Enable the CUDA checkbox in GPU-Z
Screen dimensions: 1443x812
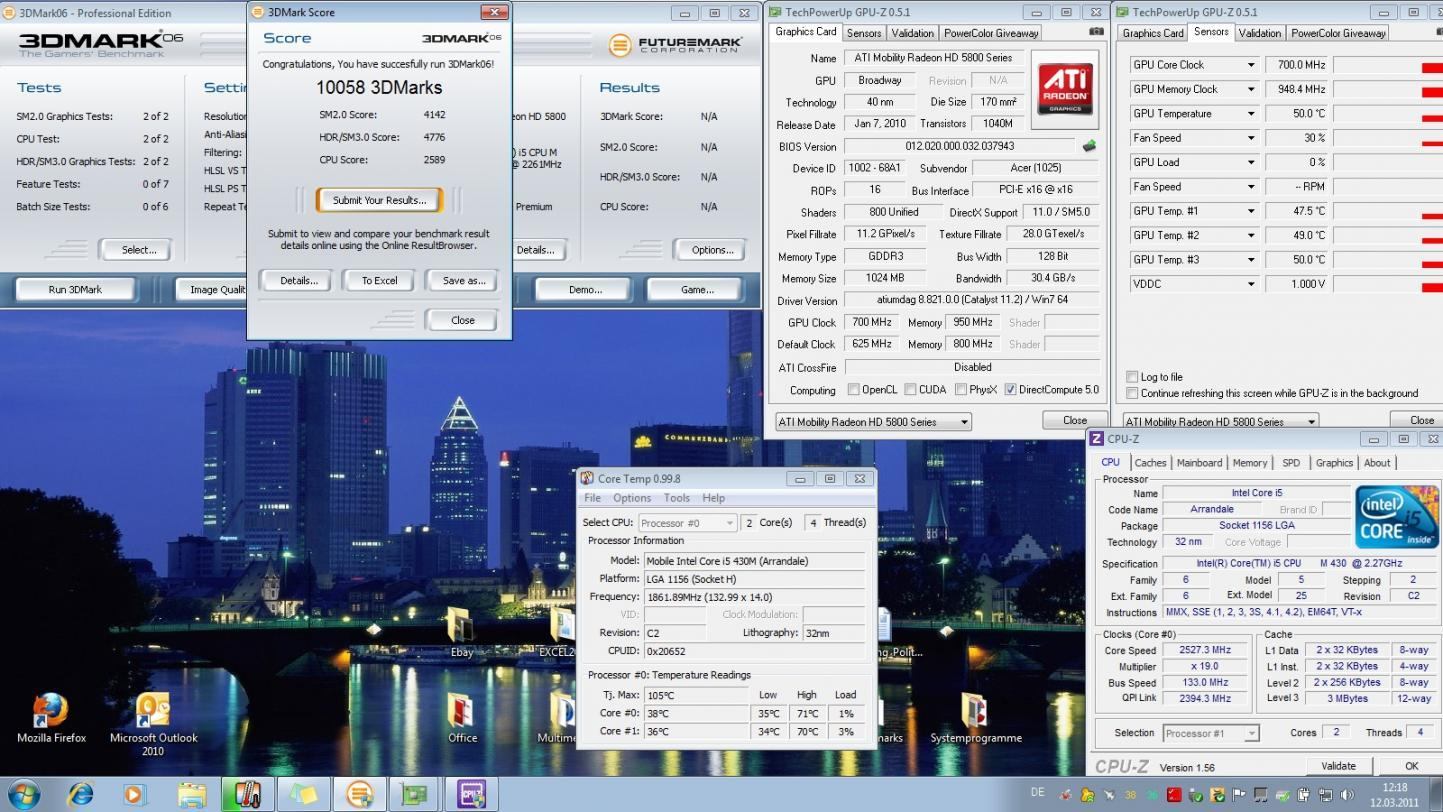910,390
